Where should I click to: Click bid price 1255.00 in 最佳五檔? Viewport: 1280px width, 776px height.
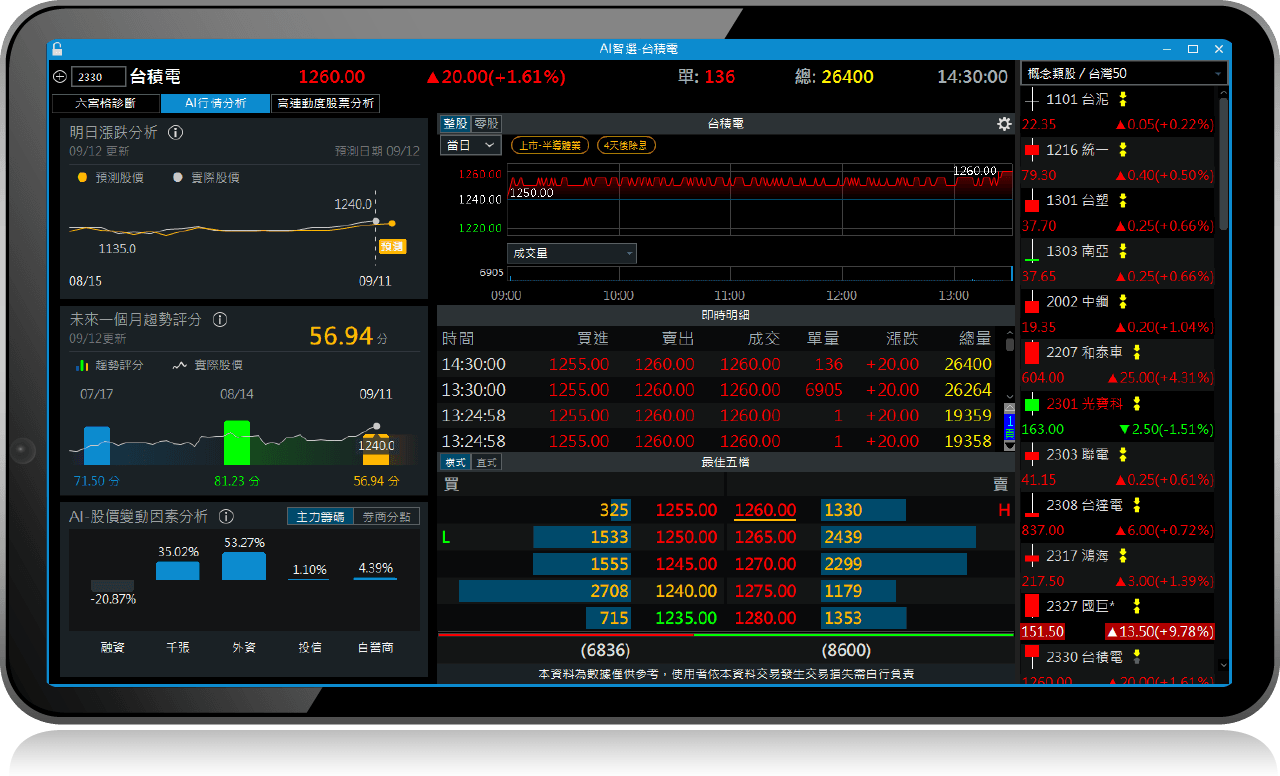pyautogui.click(x=686, y=510)
